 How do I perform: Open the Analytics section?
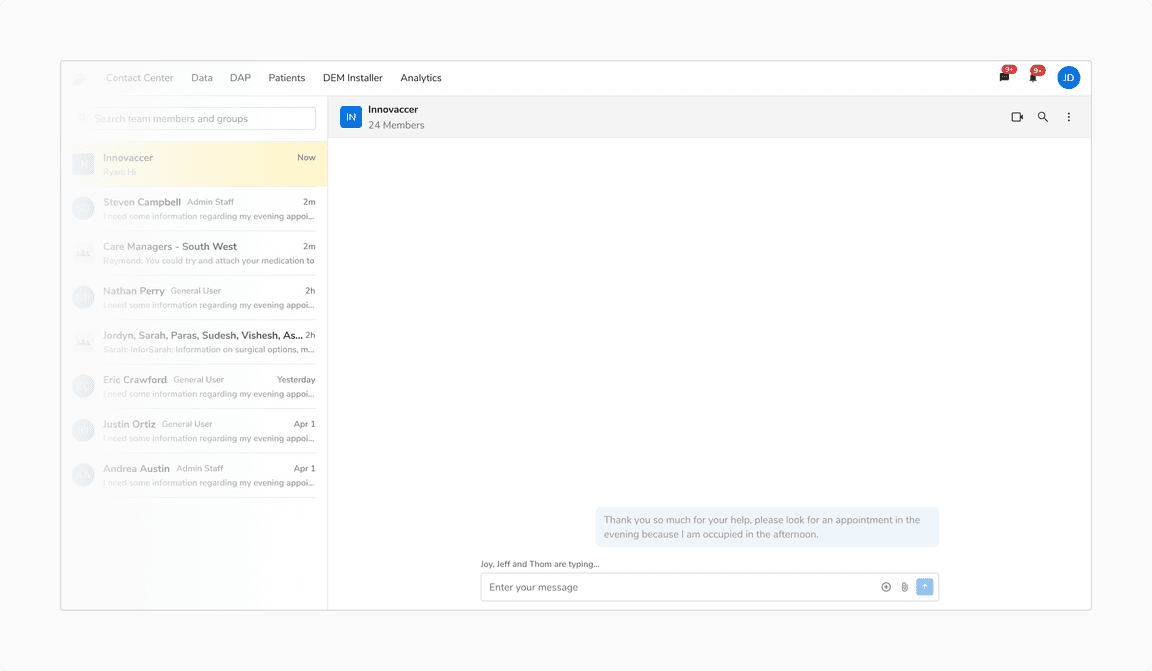(420, 77)
